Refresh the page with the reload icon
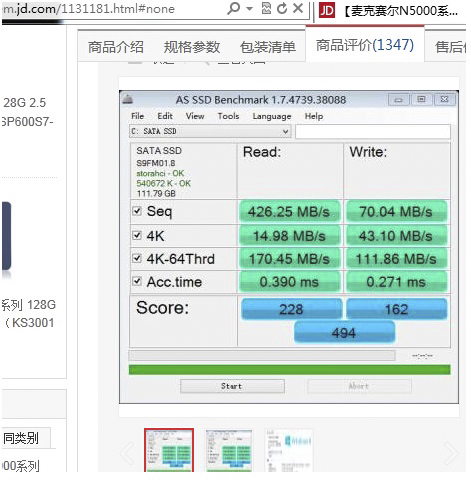The width and height of the screenshot is (471, 480). pyautogui.click(x=282, y=8)
